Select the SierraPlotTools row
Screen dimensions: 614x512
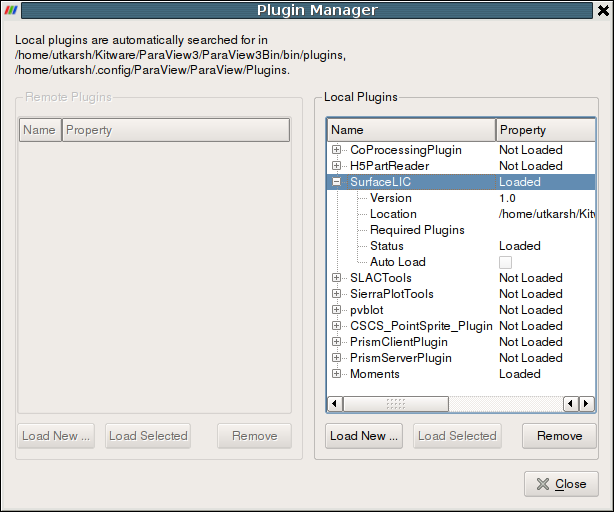pyautogui.click(x=461, y=294)
